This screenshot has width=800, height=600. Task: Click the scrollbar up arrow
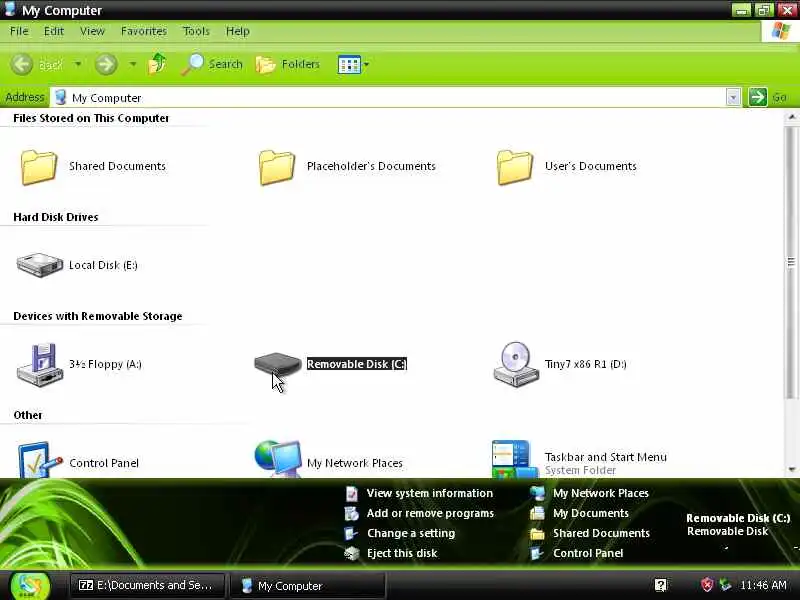click(x=791, y=117)
